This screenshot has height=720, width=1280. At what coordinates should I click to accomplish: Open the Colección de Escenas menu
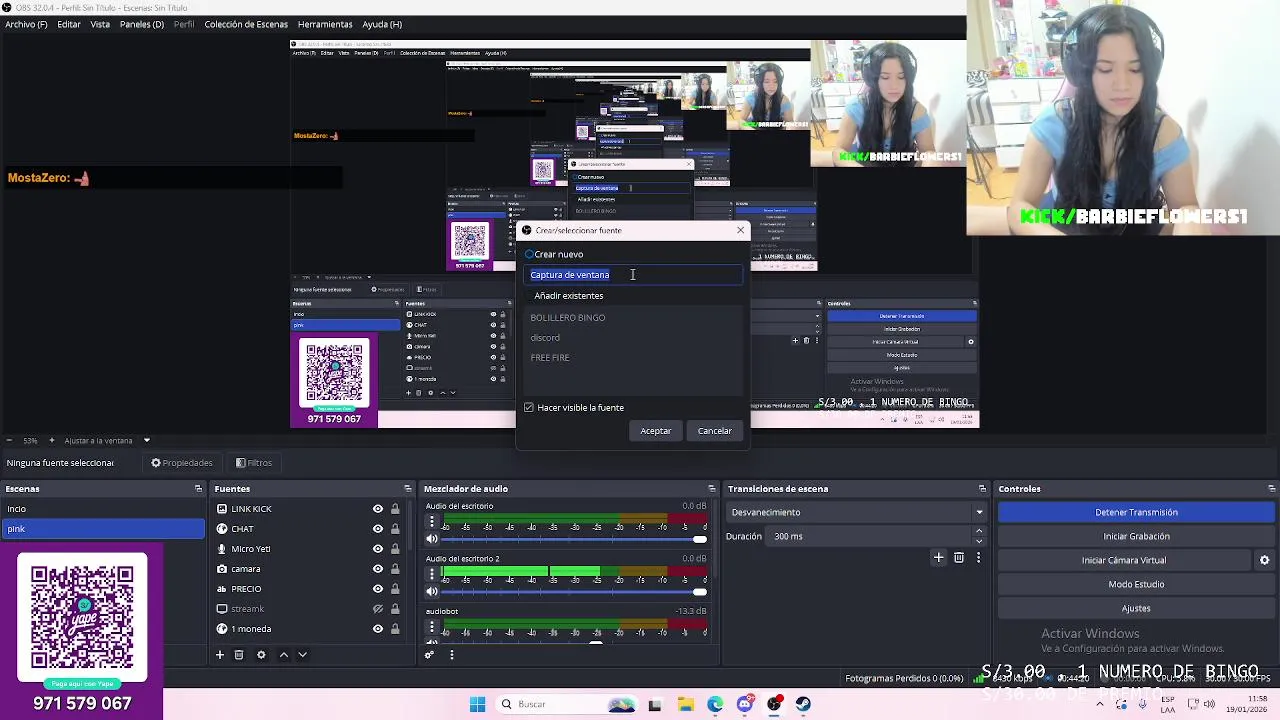click(246, 24)
